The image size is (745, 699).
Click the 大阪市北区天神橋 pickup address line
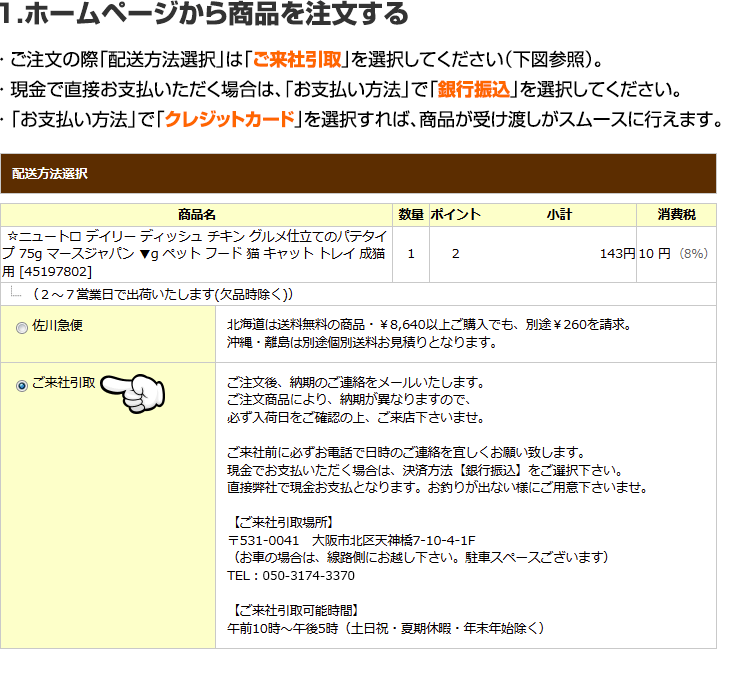[352, 540]
